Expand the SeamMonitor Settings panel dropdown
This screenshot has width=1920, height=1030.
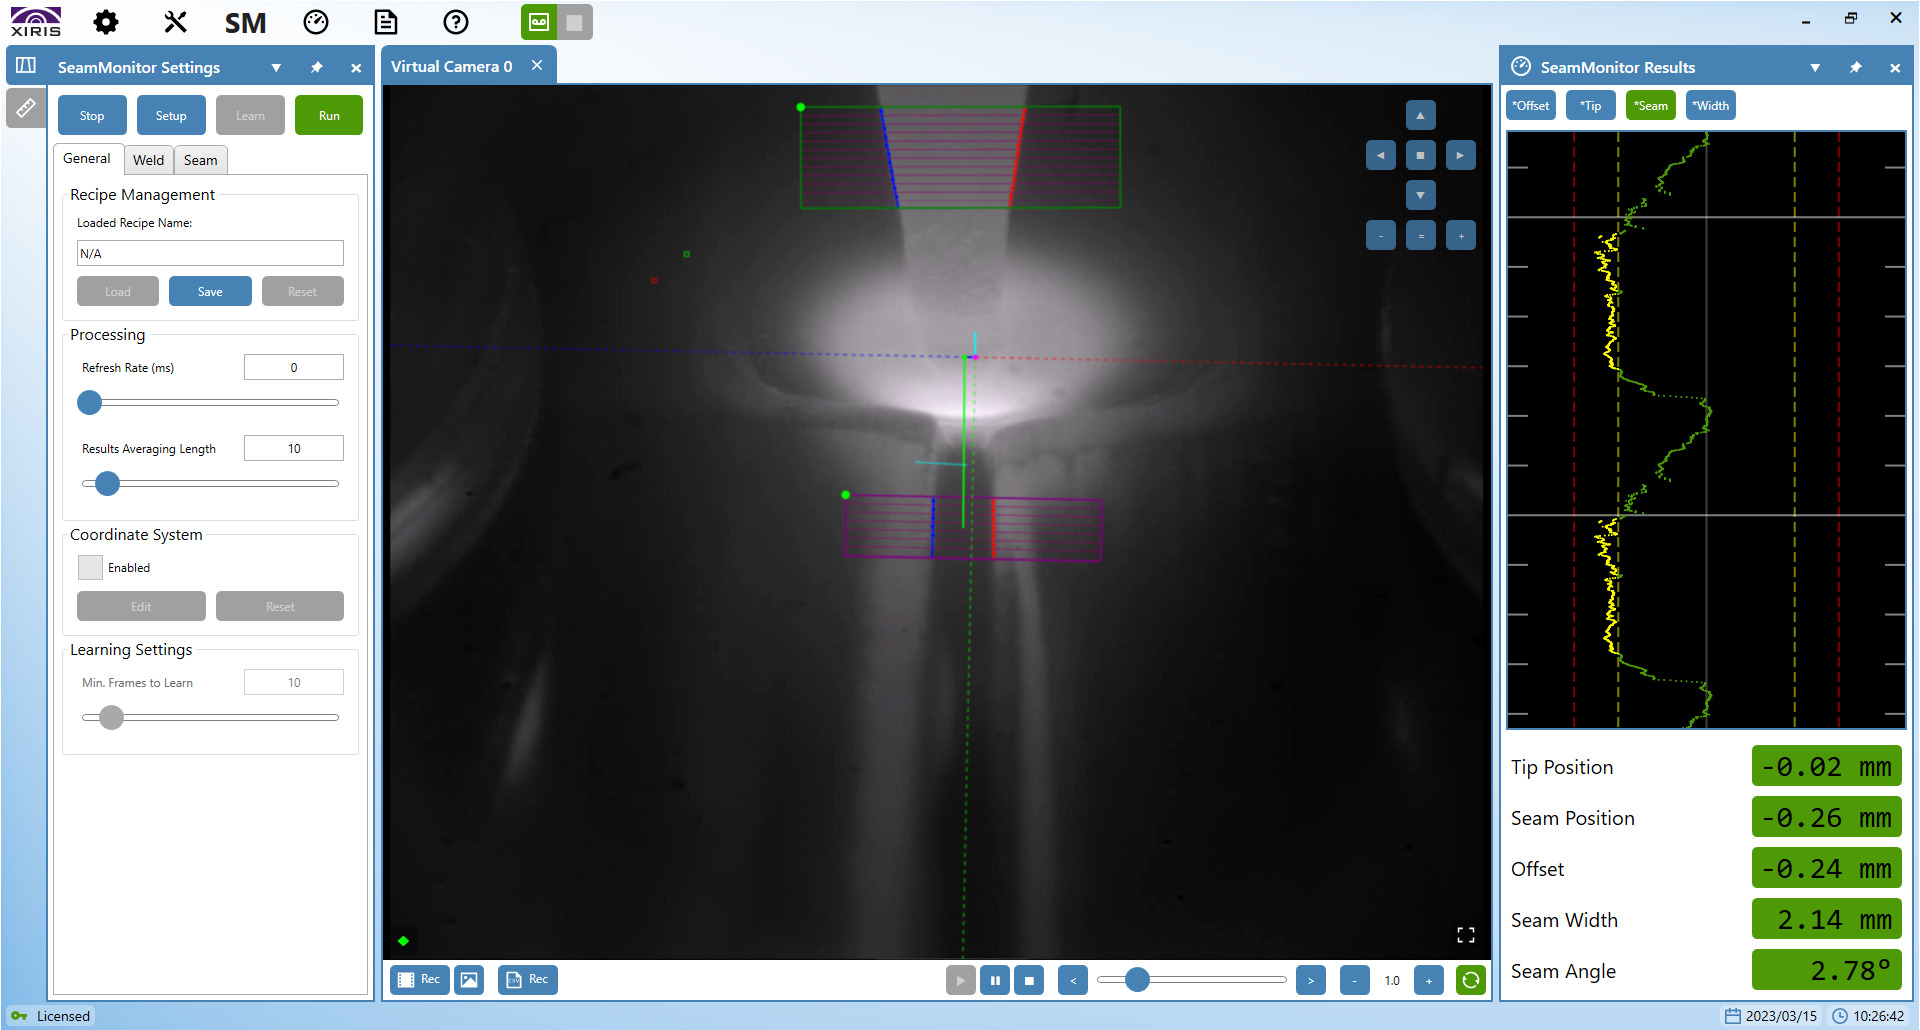pos(276,67)
